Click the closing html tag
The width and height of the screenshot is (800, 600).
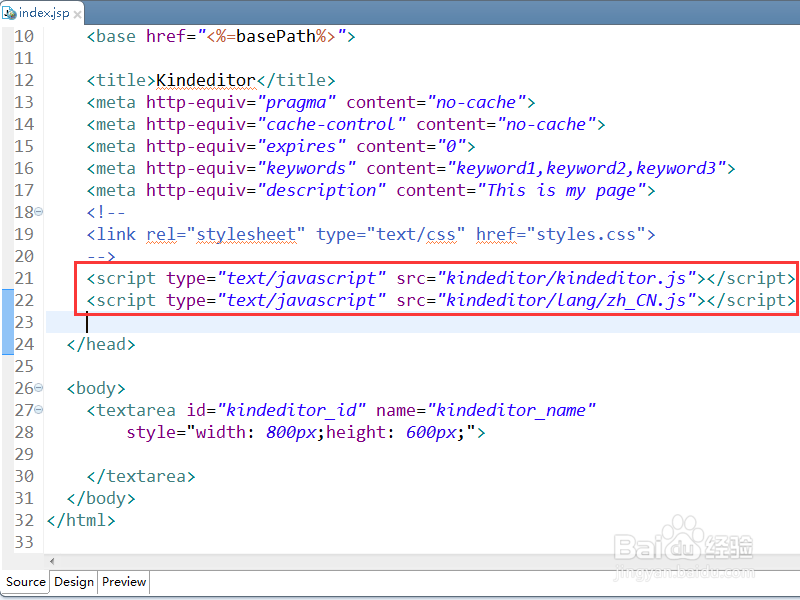coord(81,520)
